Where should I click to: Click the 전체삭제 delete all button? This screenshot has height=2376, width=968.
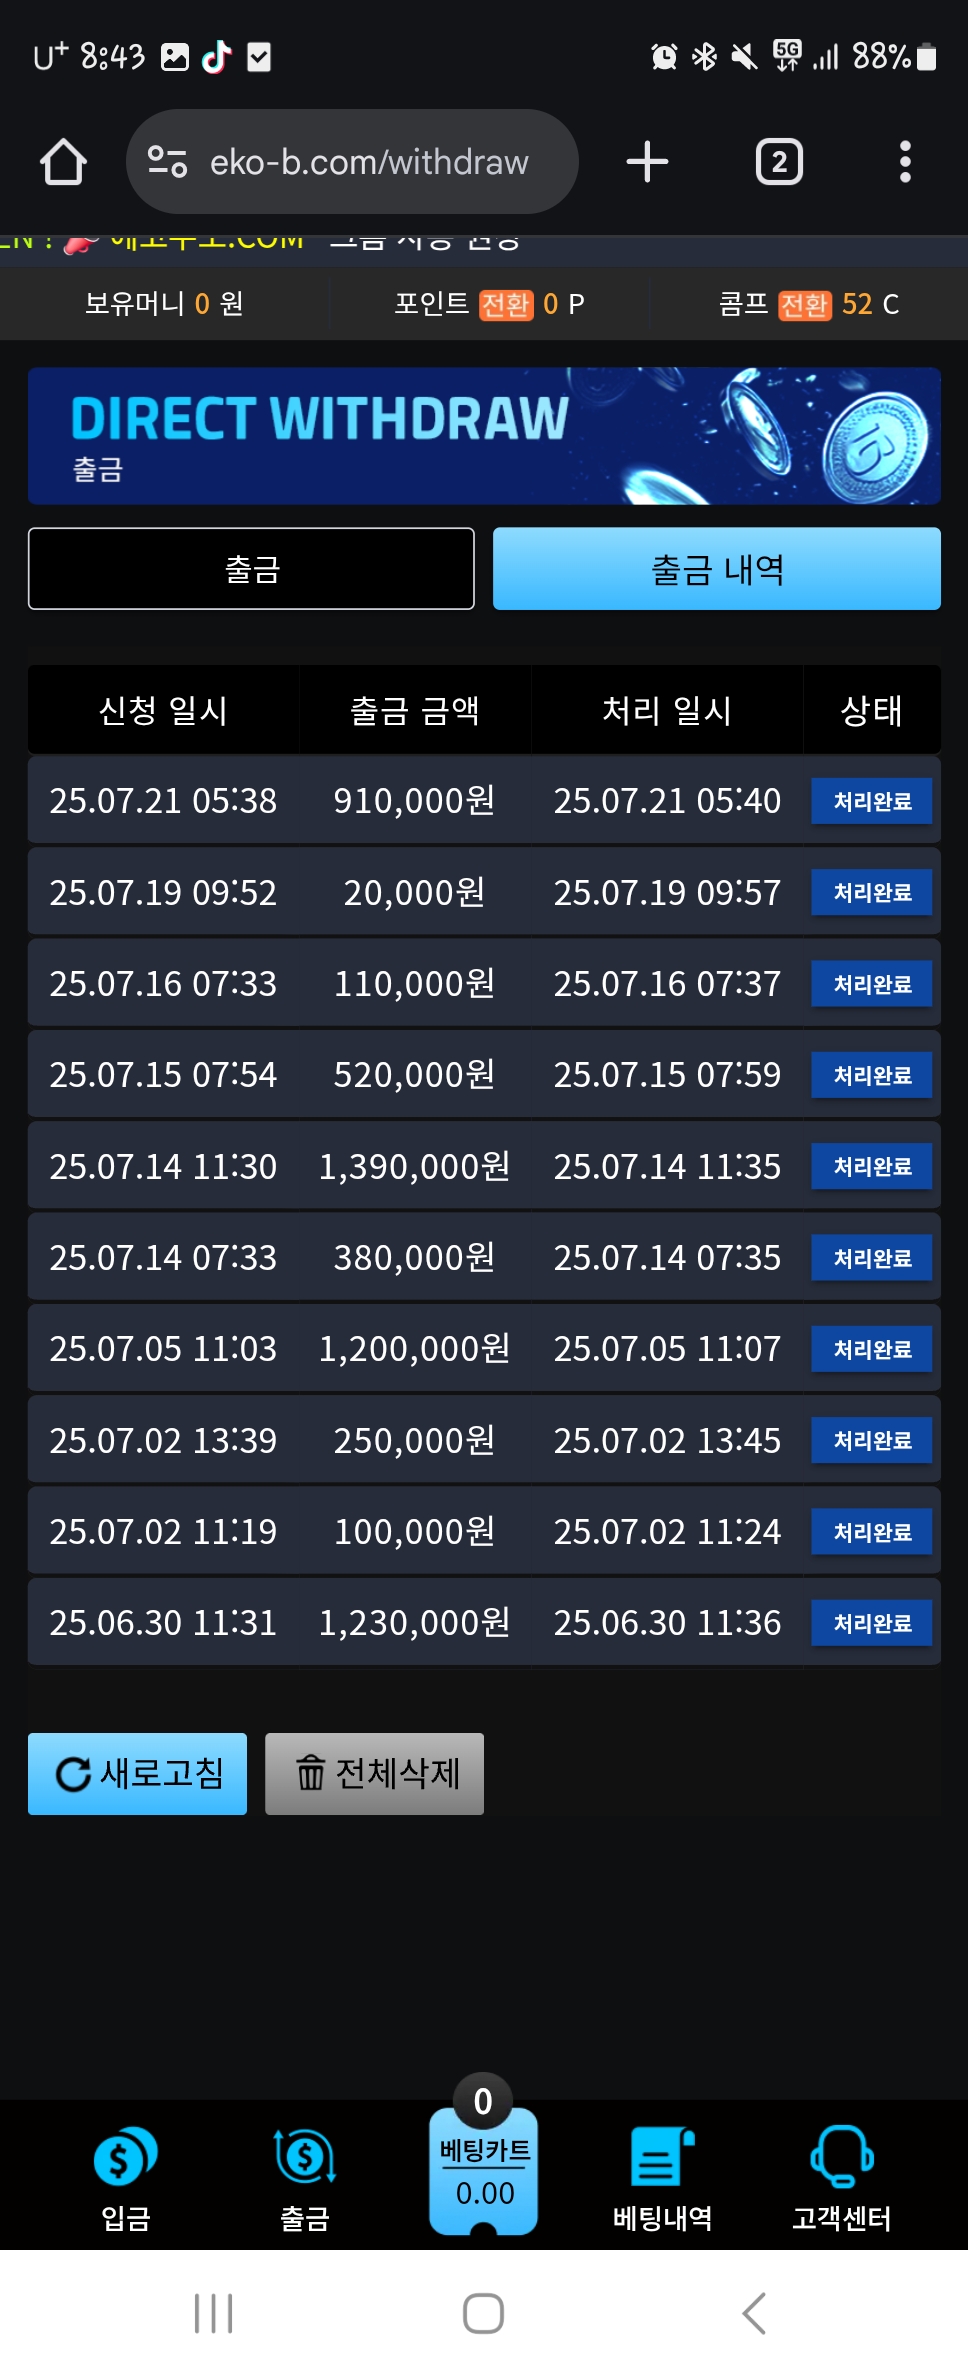pos(374,1774)
